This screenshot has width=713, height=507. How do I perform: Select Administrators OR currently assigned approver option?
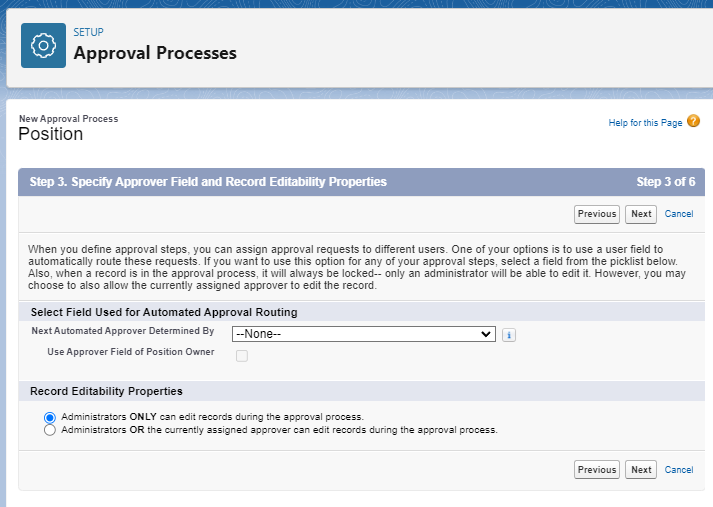point(50,430)
